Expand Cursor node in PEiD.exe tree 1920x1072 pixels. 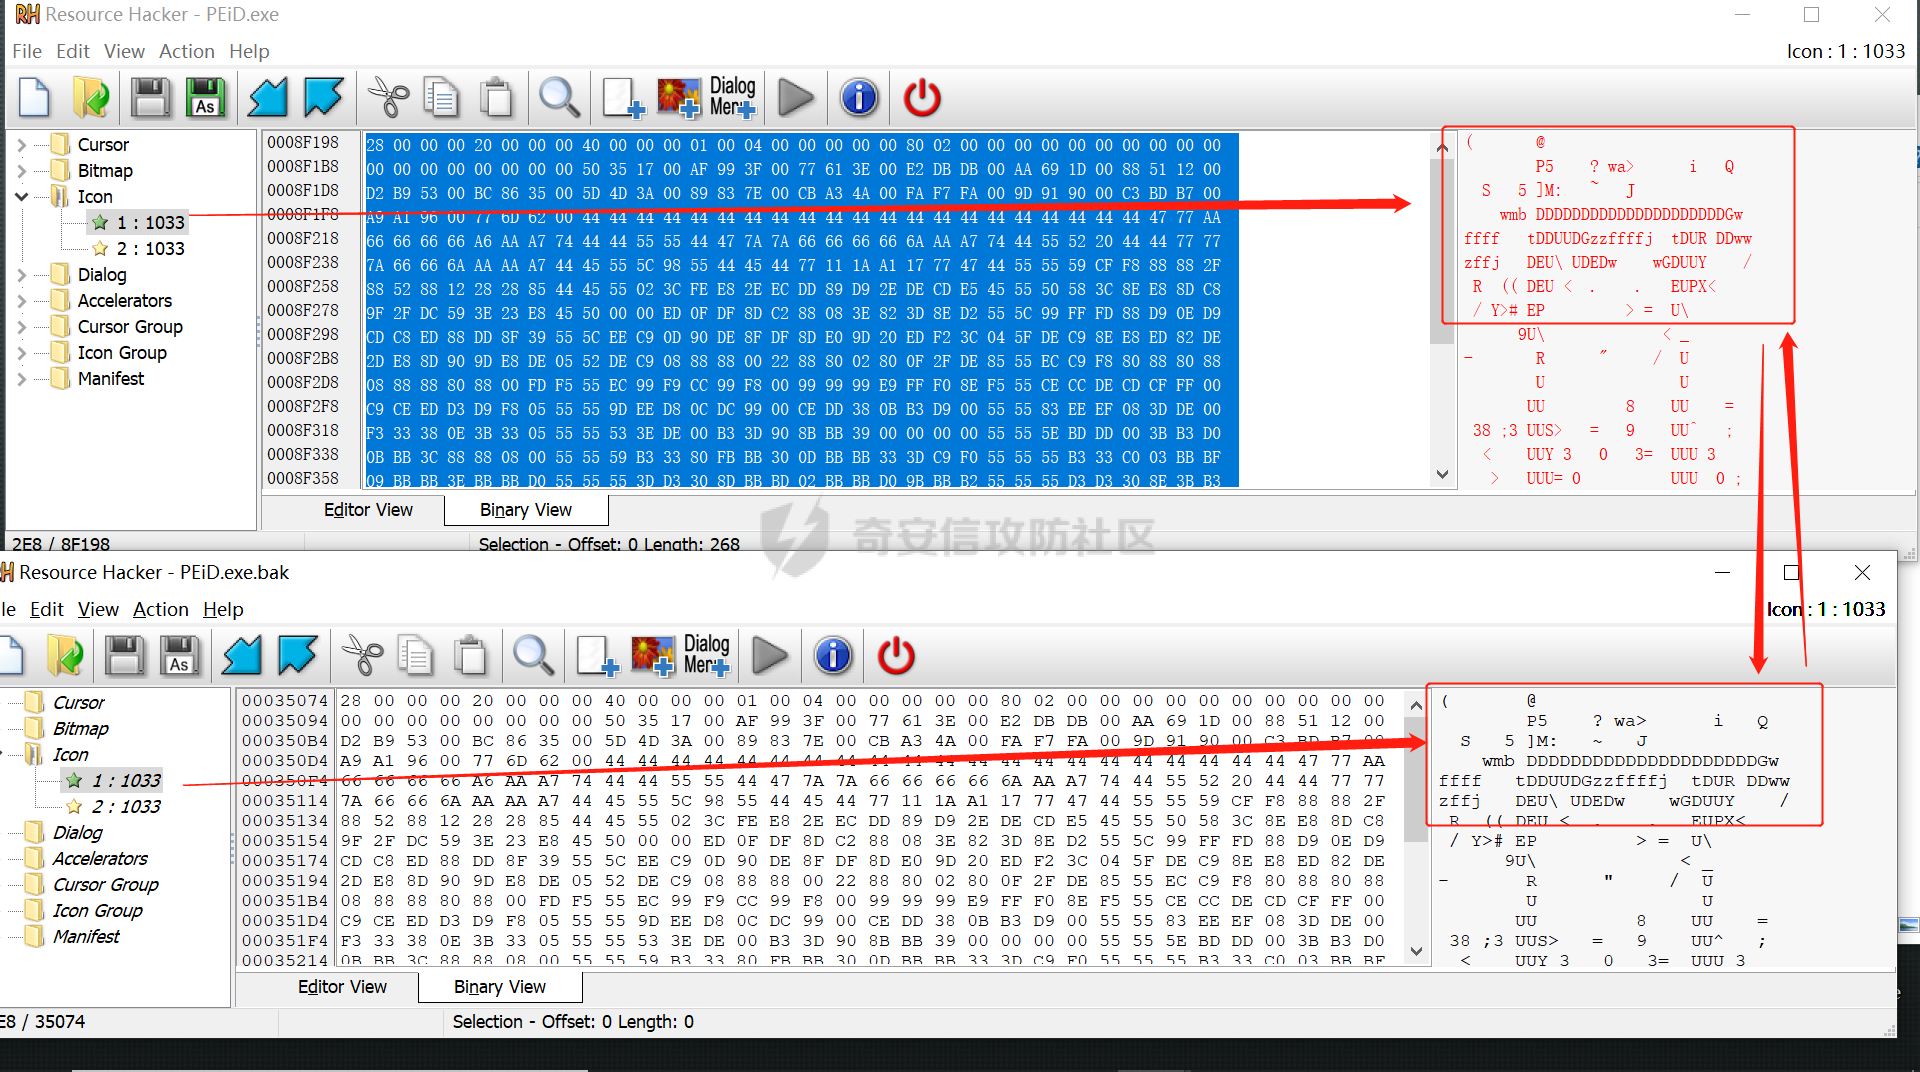[x=22, y=145]
